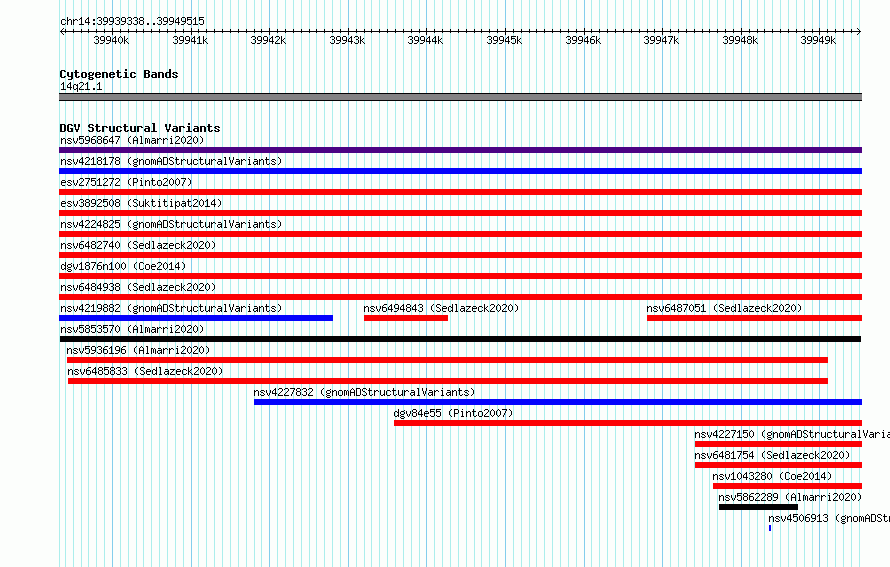Click the nsv4219882 (gnomADStructuralVariants) label
890x567 pixels.
click(x=171, y=308)
